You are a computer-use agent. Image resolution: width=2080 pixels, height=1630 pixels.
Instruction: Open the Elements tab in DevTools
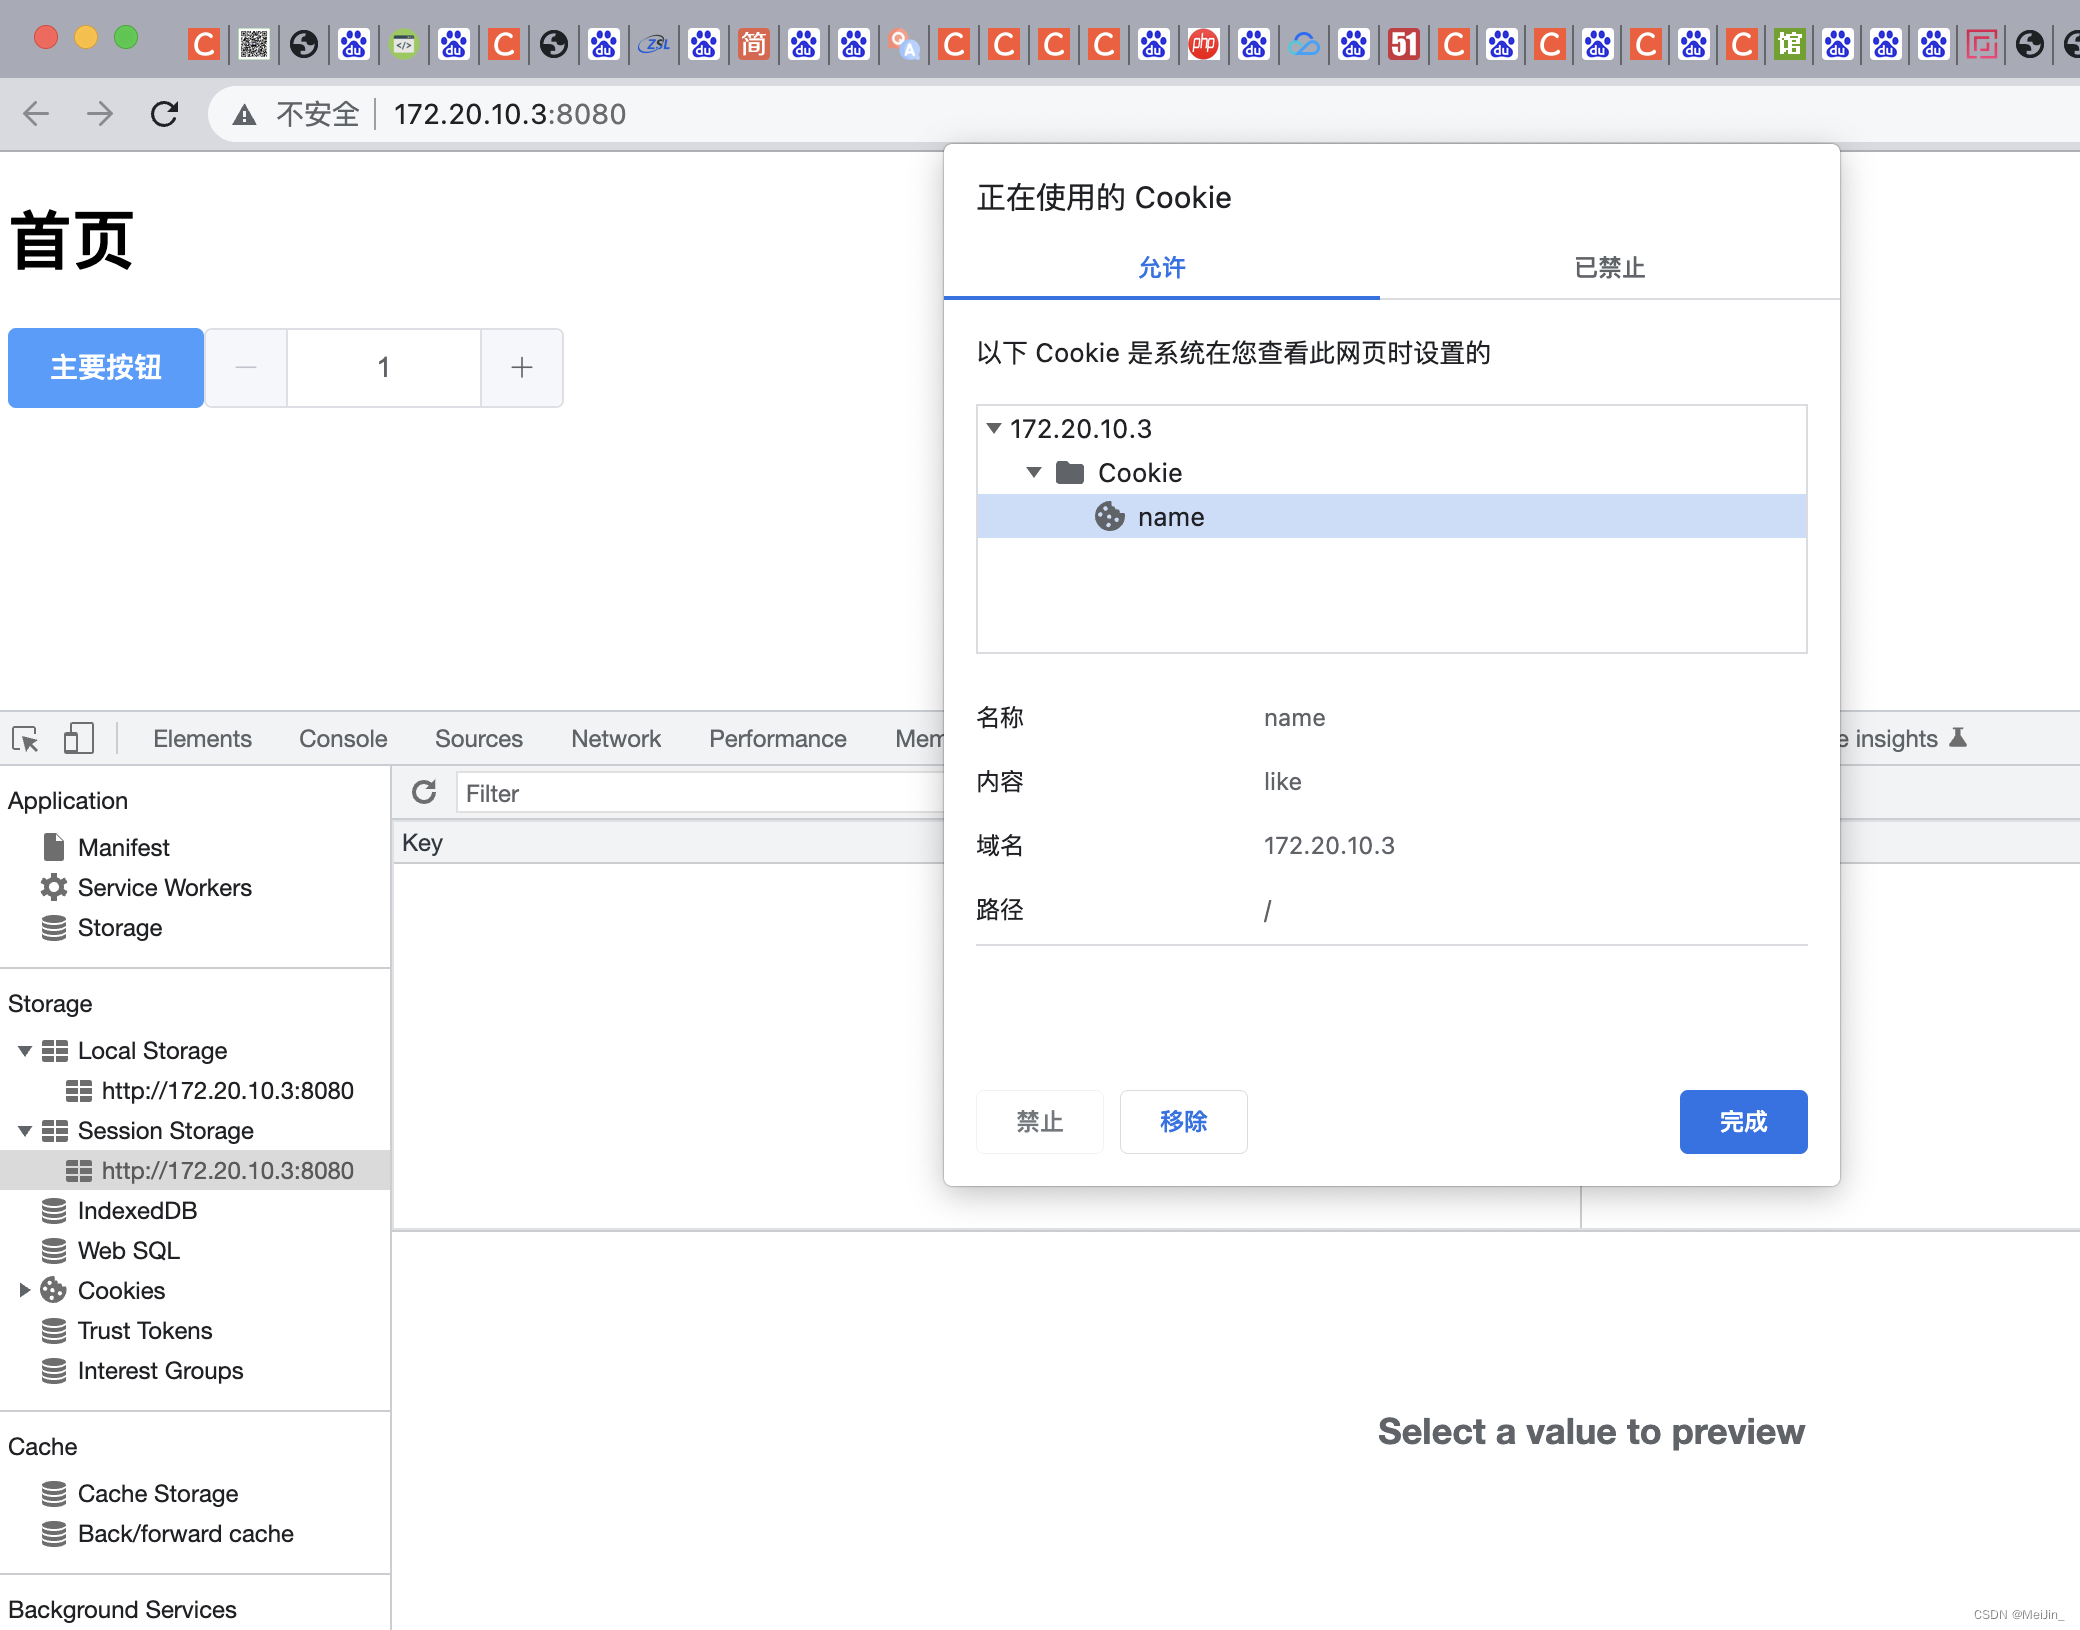pyautogui.click(x=202, y=738)
